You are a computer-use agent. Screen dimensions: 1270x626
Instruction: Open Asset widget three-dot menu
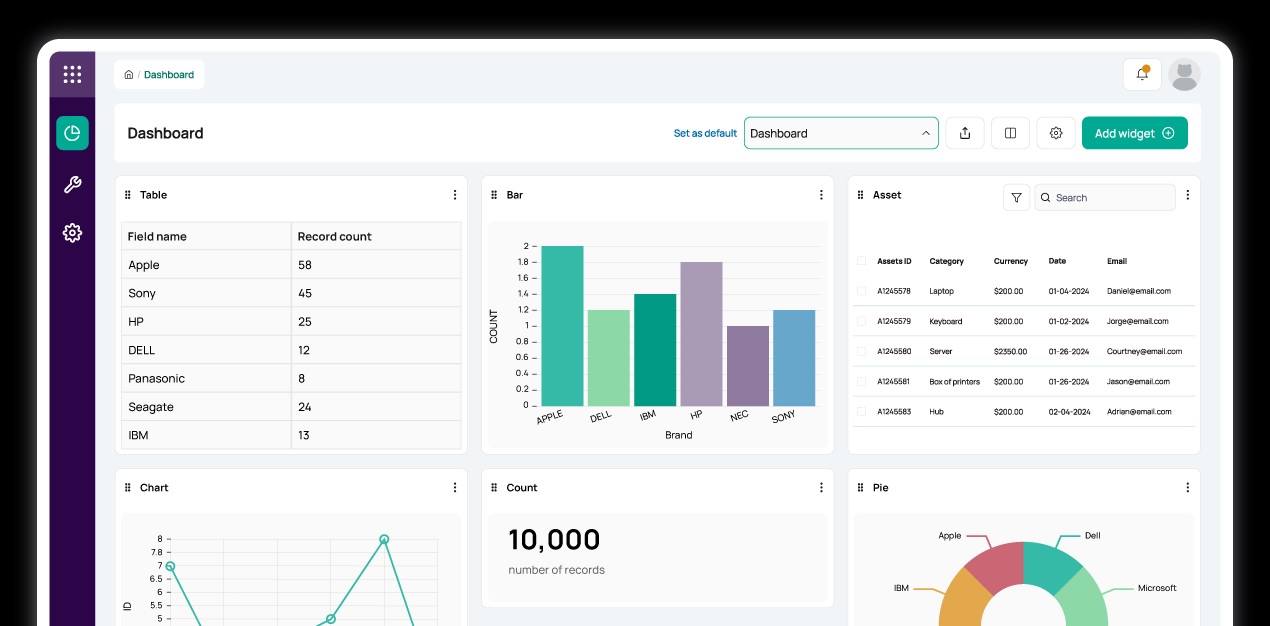tap(1188, 195)
